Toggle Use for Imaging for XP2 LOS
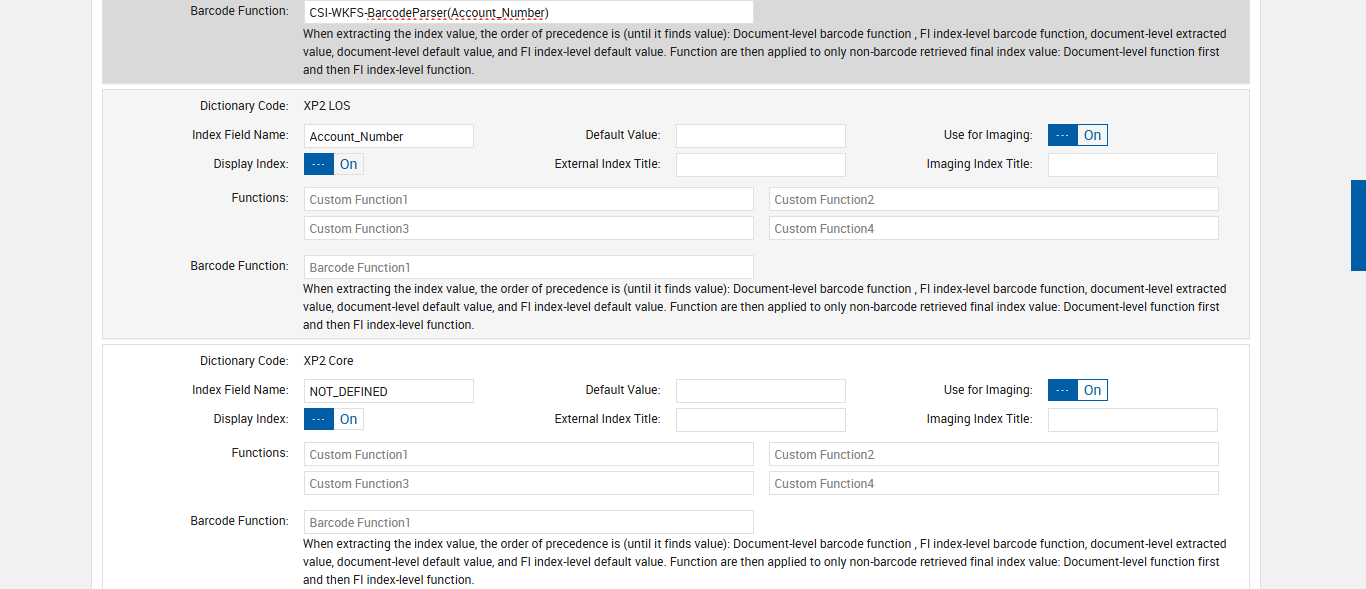 (1077, 135)
